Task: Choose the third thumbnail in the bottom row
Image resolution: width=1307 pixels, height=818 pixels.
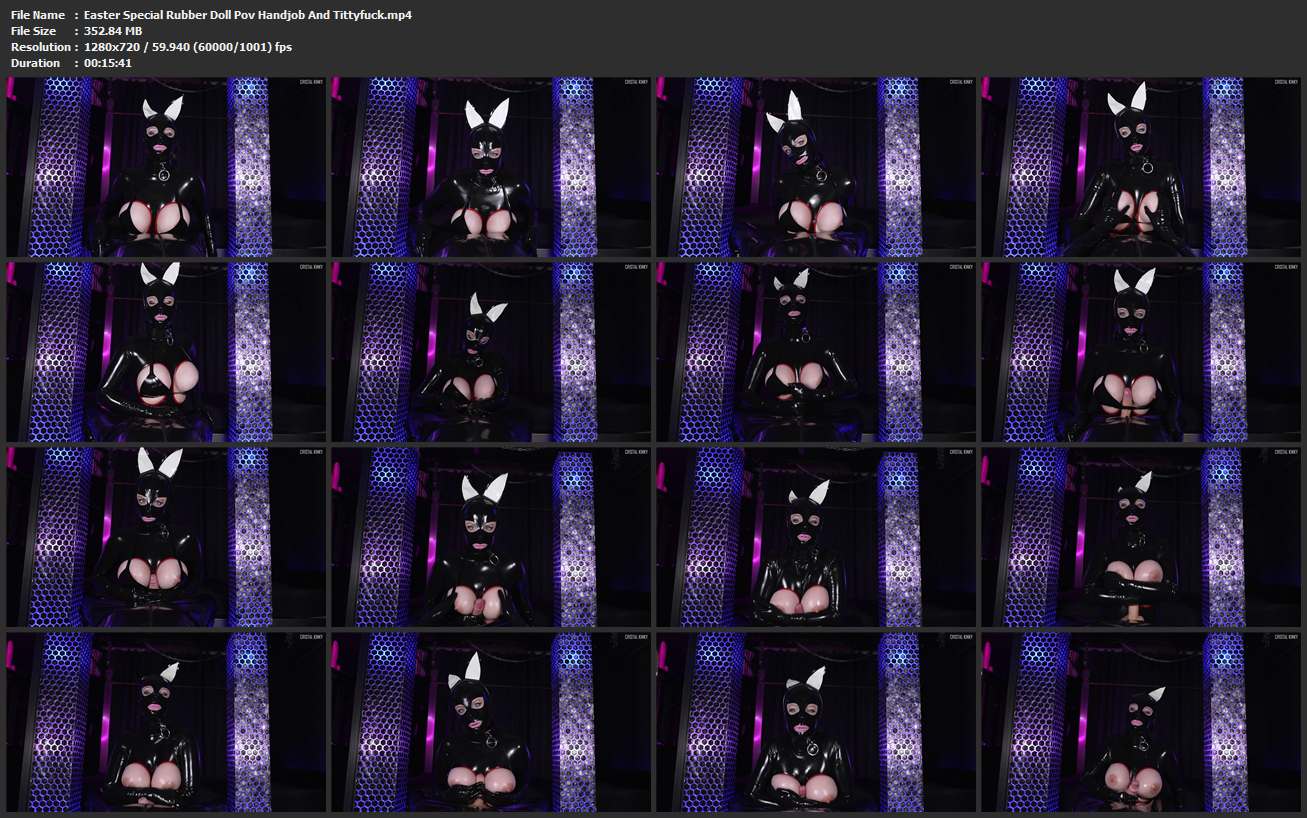Action: coord(816,721)
